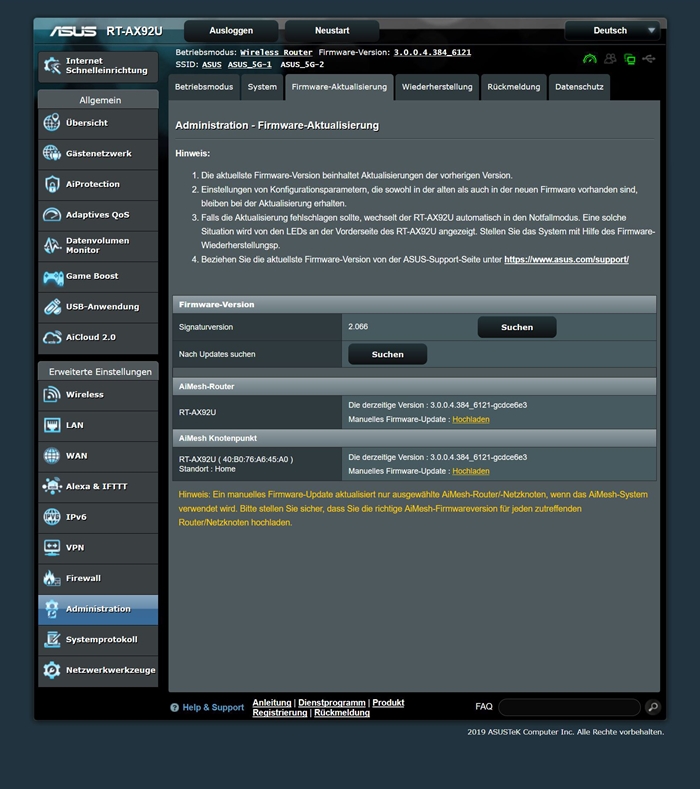Click the users status icon in header
The height and width of the screenshot is (789, 700).
610,59
